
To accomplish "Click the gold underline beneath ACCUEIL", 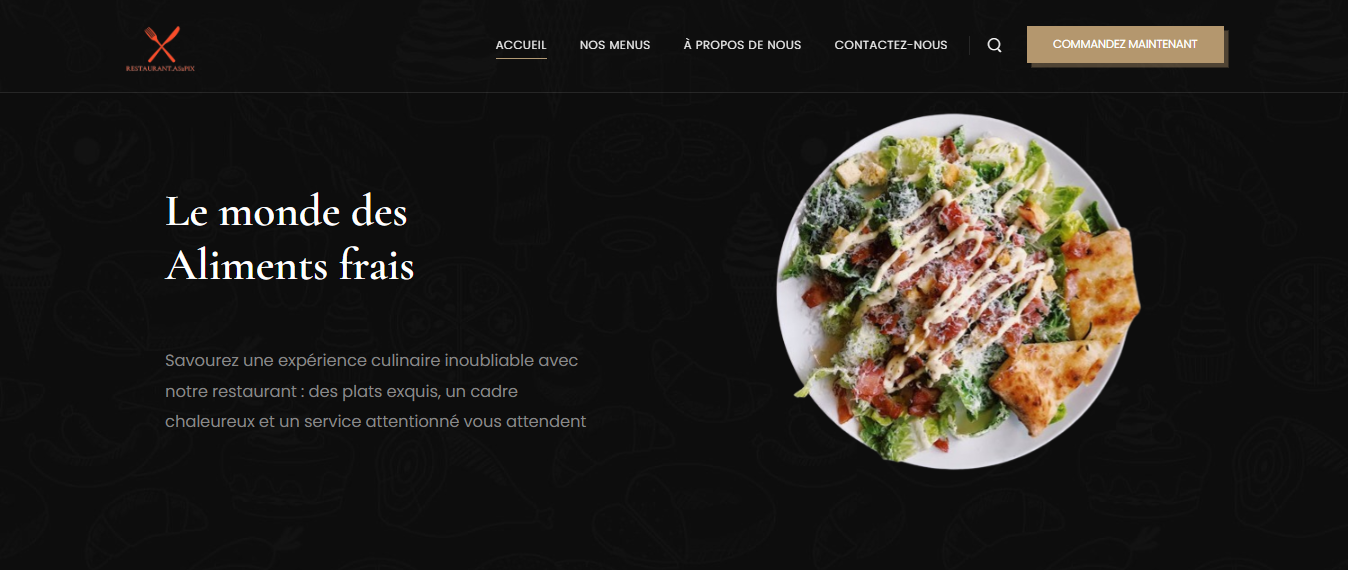I will (521, 59).
